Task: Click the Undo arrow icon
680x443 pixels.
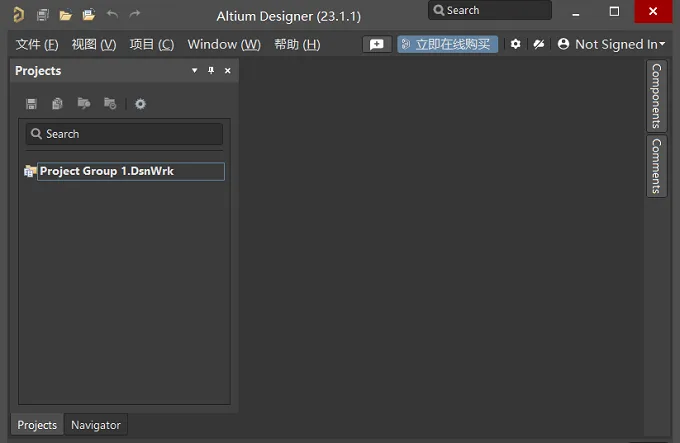Action: pyautogui.click(x=112, y=14)
